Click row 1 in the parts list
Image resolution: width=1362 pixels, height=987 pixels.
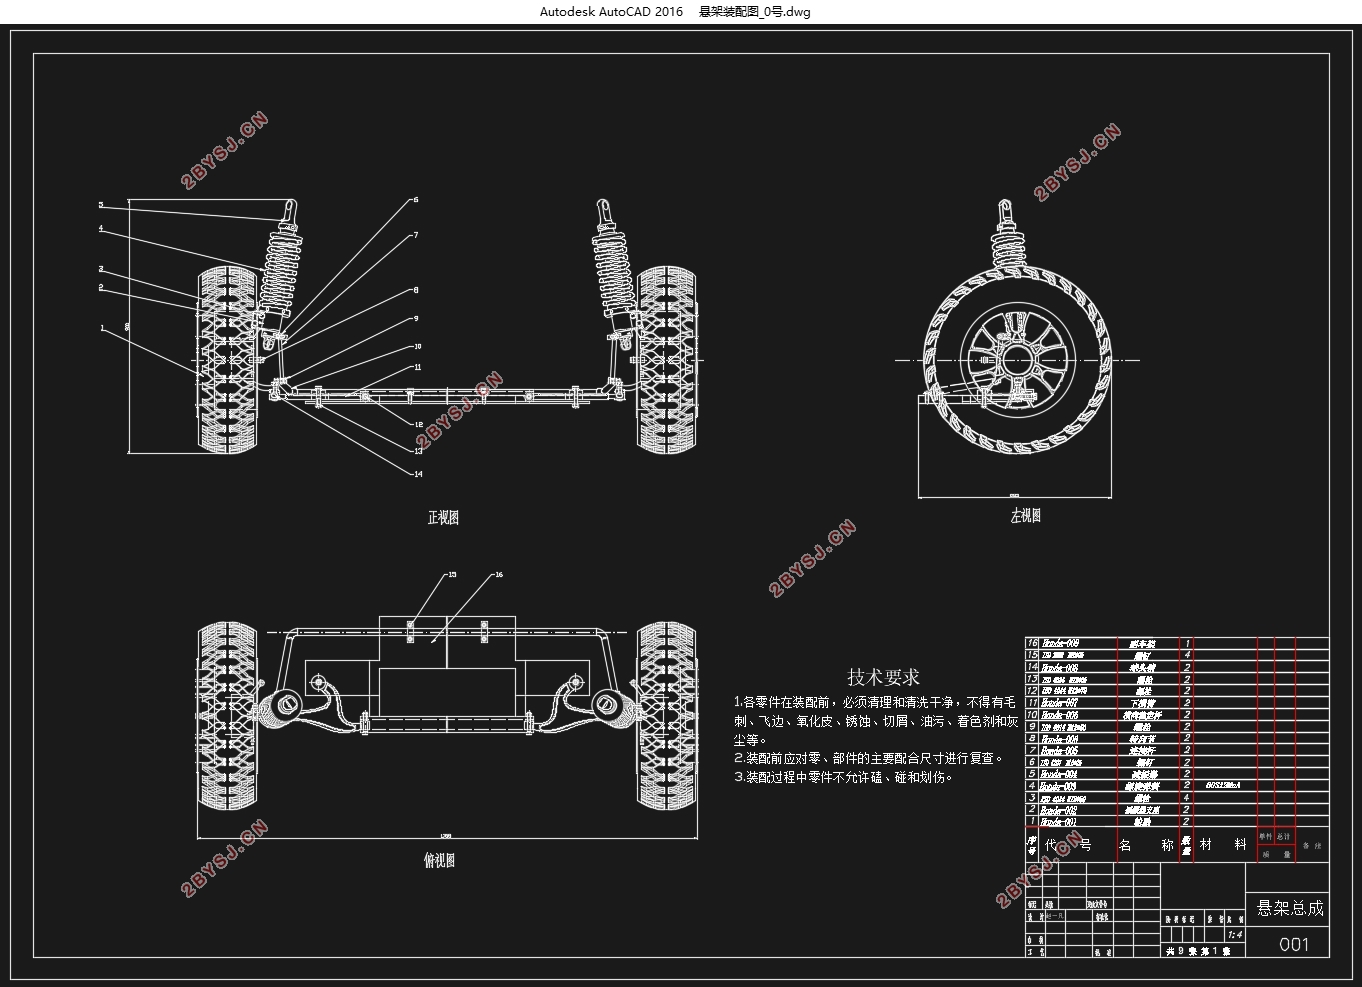click(x=1177, y=822)
